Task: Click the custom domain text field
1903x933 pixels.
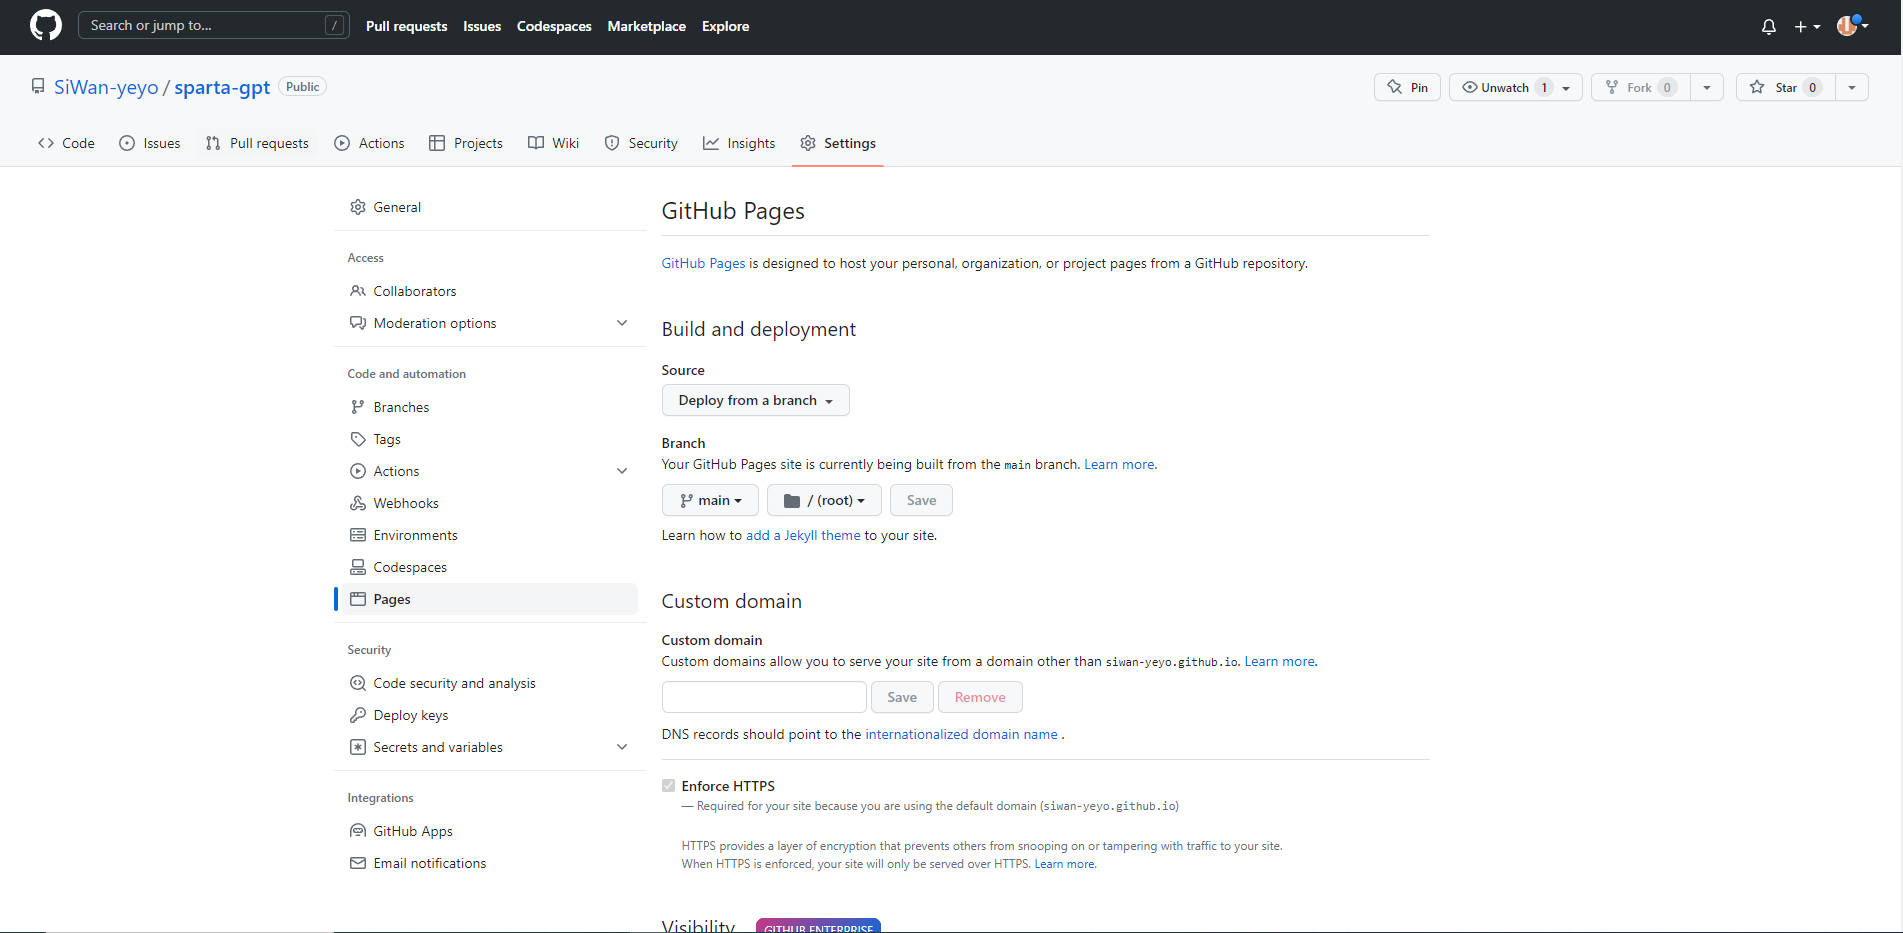Action: (764, 697)
